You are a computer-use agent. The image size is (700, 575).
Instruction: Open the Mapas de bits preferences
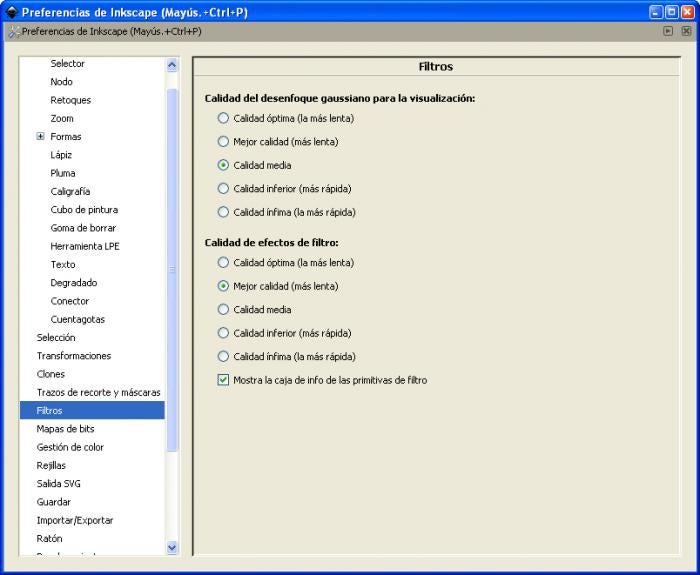tap(66, 429)
